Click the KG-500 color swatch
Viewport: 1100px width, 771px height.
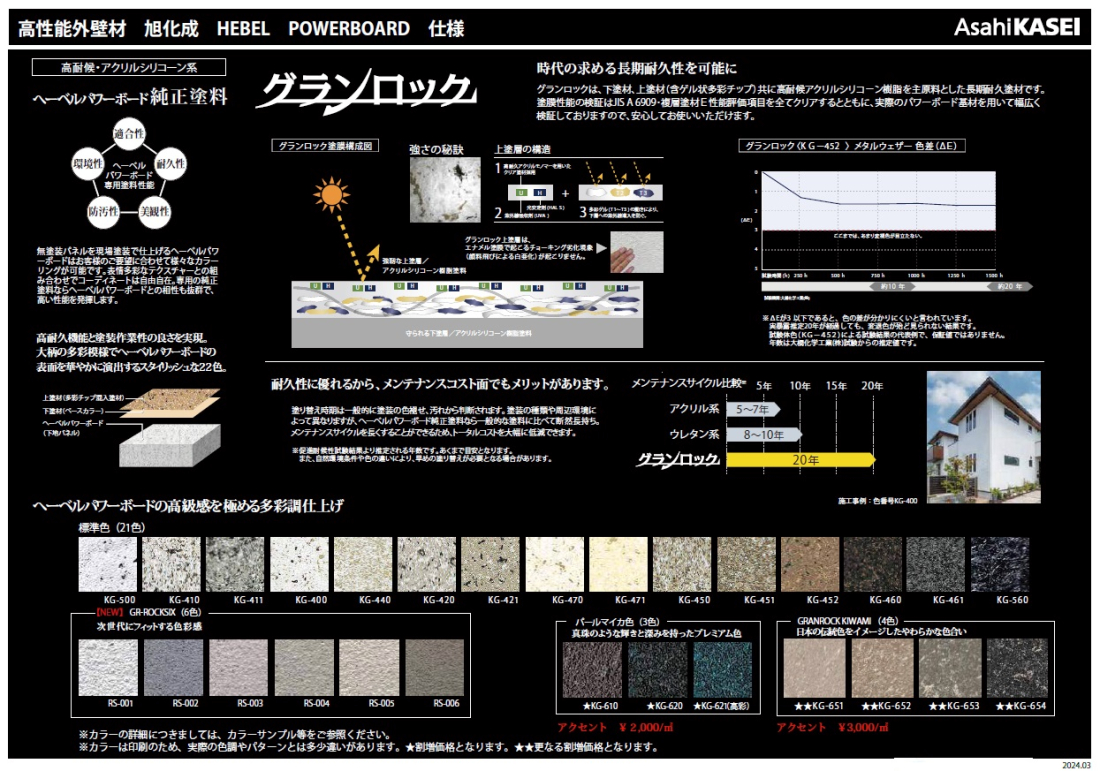107,565
